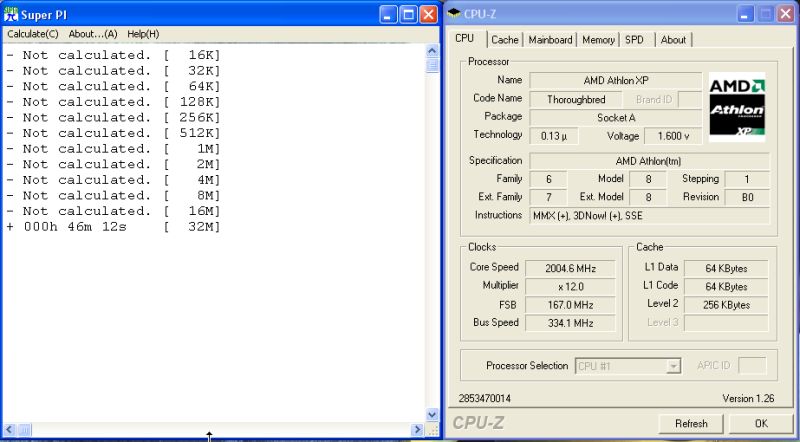This screenshot has height=442, width=800.
Task: Switch to the Mainboard tab in CPU-Z
Action: [x=550, y=40]
